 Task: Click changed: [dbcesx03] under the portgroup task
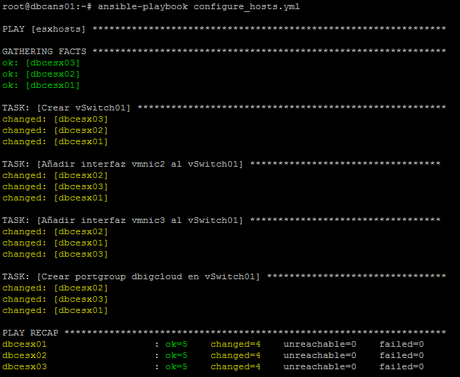tap(55, 300)
